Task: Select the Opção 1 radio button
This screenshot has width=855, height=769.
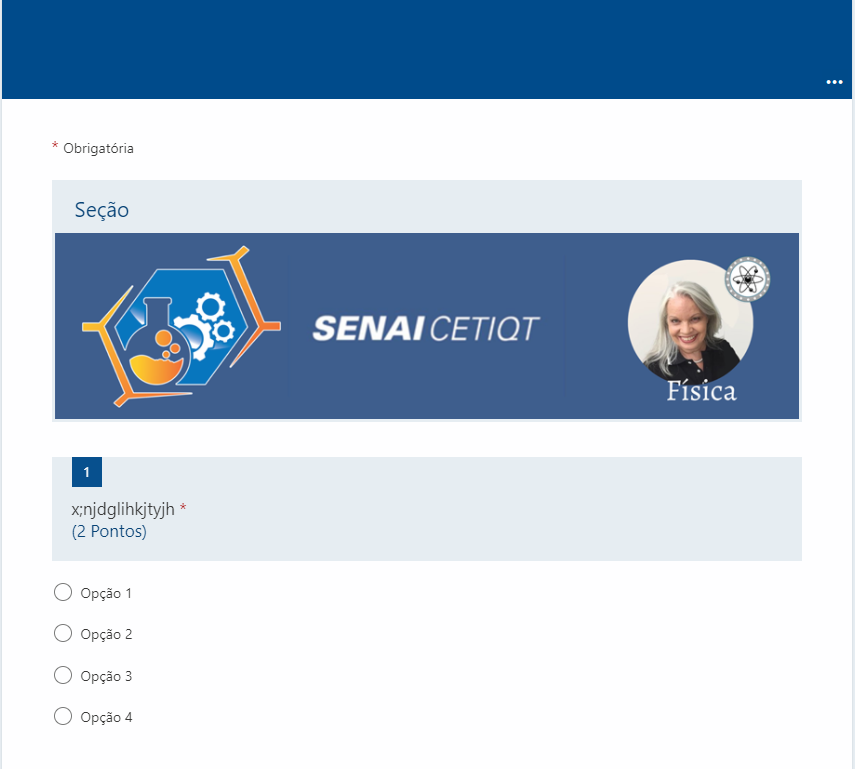Action: point(63,592)
